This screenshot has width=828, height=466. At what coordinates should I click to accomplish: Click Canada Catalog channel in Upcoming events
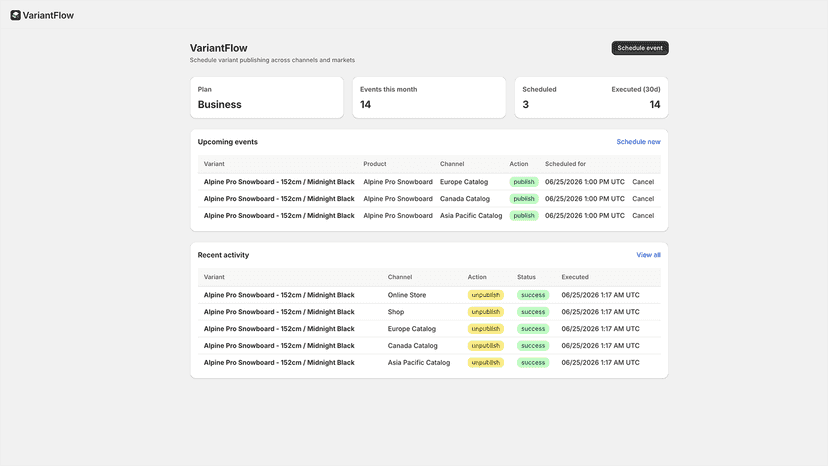465,199
